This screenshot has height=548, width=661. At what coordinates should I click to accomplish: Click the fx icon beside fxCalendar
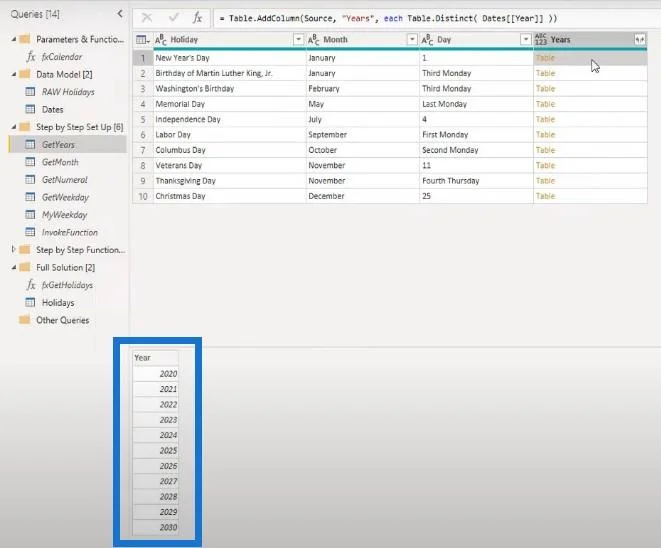[31, 56]
